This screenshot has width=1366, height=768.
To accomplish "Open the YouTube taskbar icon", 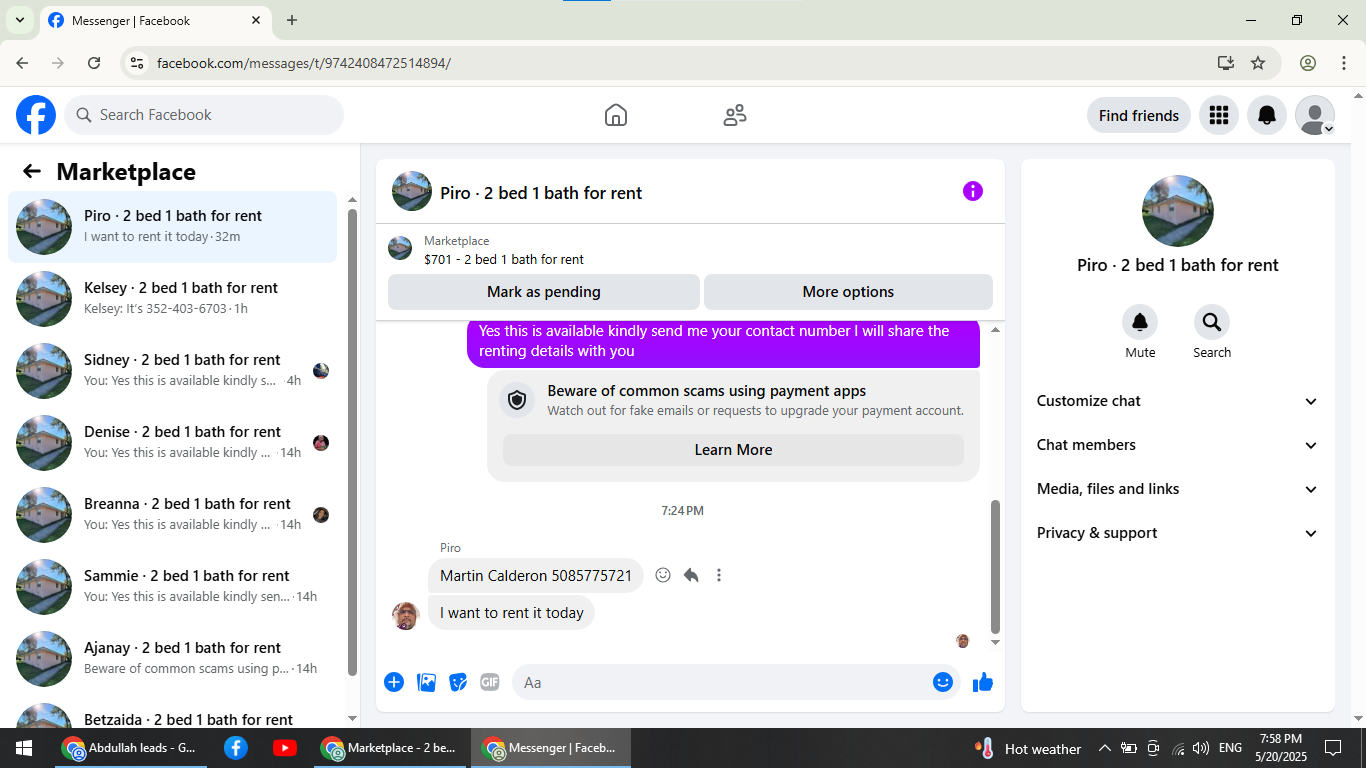I will click(x=284, y=748).
